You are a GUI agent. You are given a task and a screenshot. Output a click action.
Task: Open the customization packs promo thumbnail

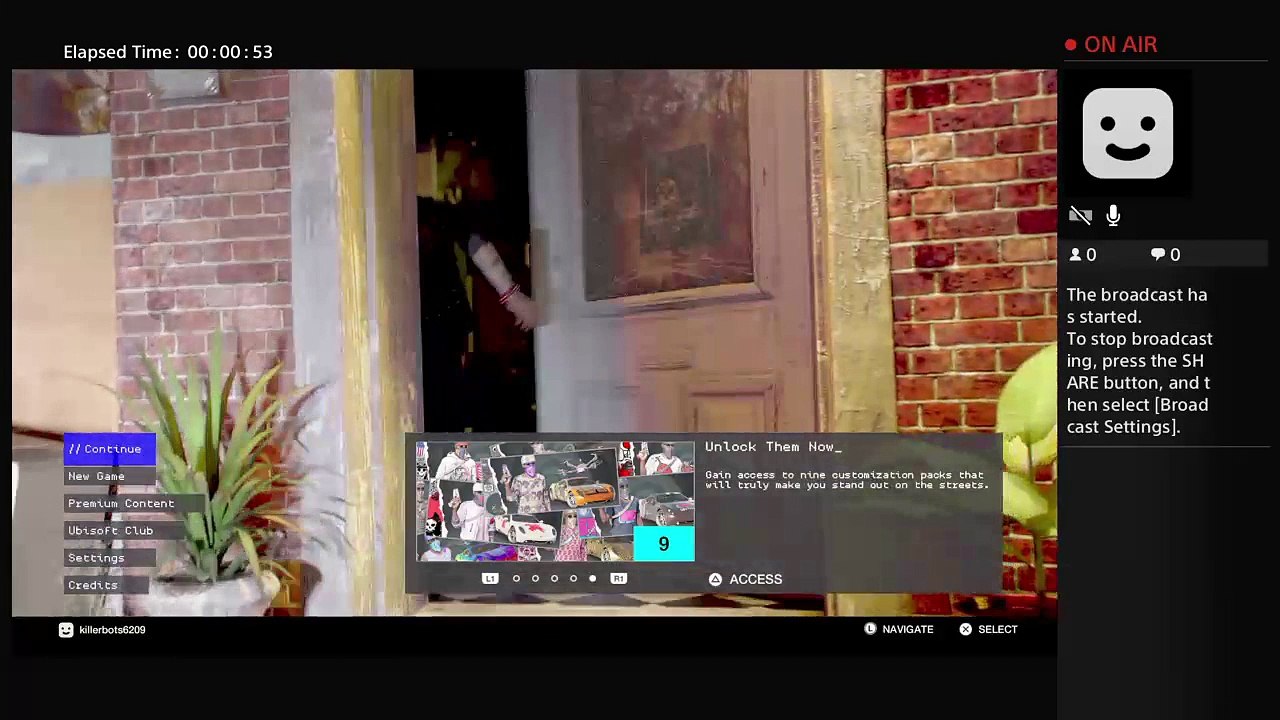pyautogui.click(x=555, y=501)
